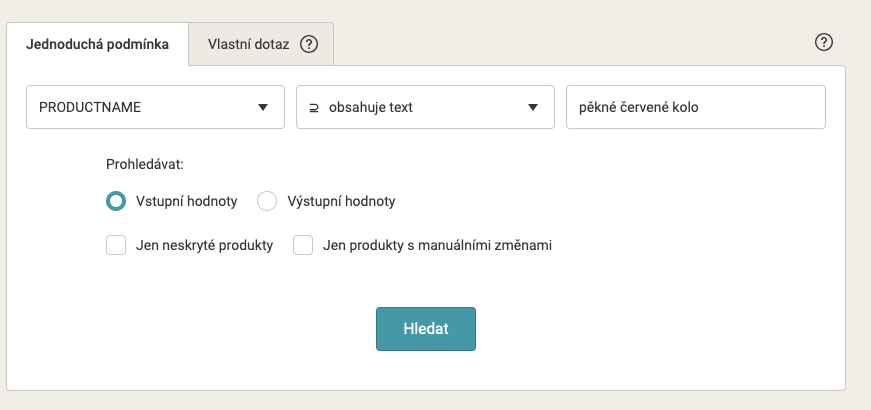871x410 pixels.
Task: Click the PRODUCTNAME dropdown arrow
Action: tap(263, 107)
